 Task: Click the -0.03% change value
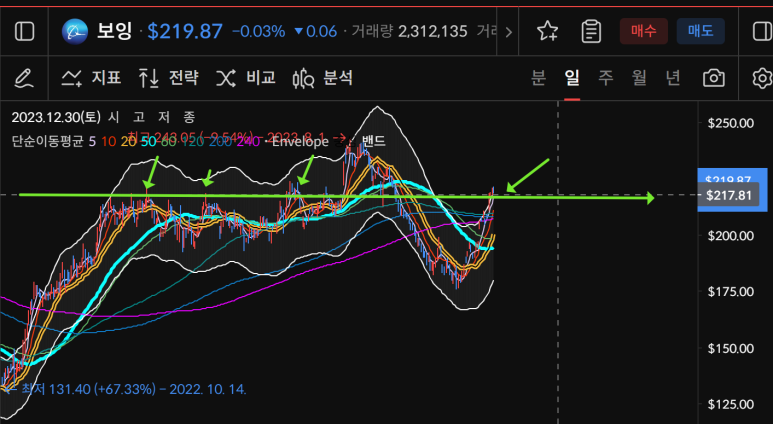pos(258,32)
